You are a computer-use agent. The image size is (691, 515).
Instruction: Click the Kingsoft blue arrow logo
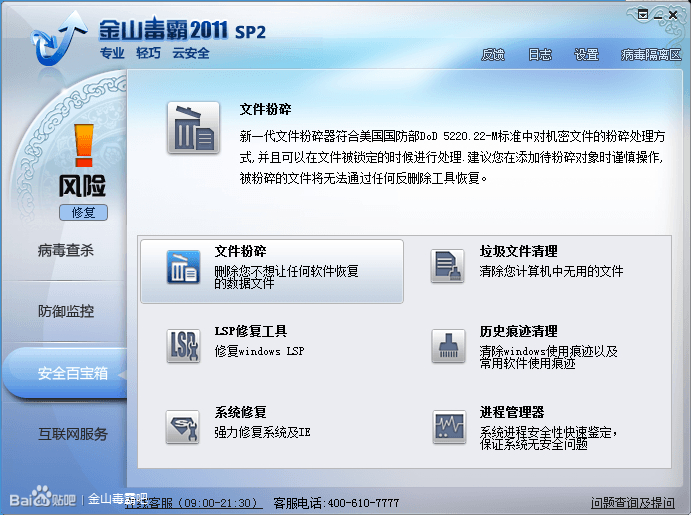coord(57,39)
